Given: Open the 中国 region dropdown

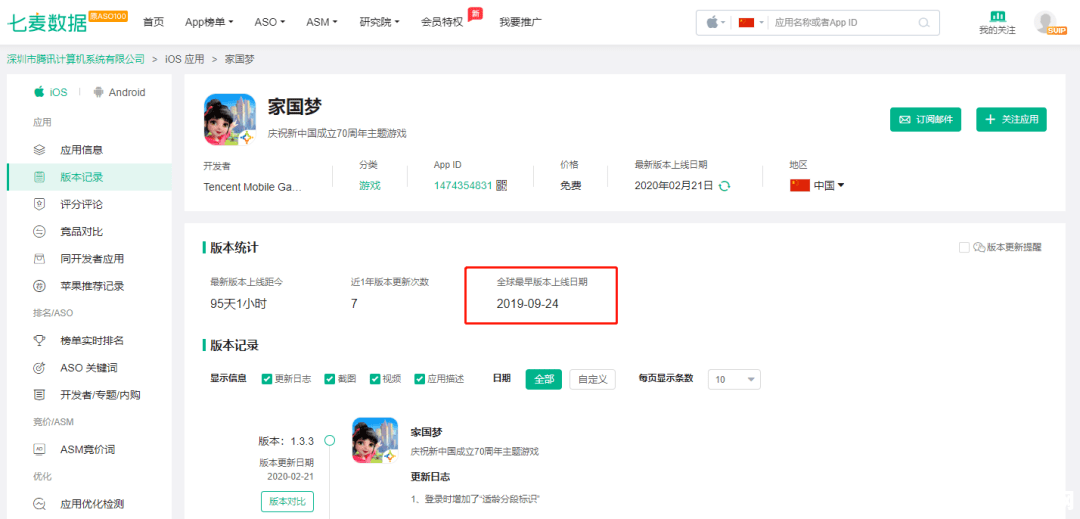Looking at the screenshot, I should [829, 185].
